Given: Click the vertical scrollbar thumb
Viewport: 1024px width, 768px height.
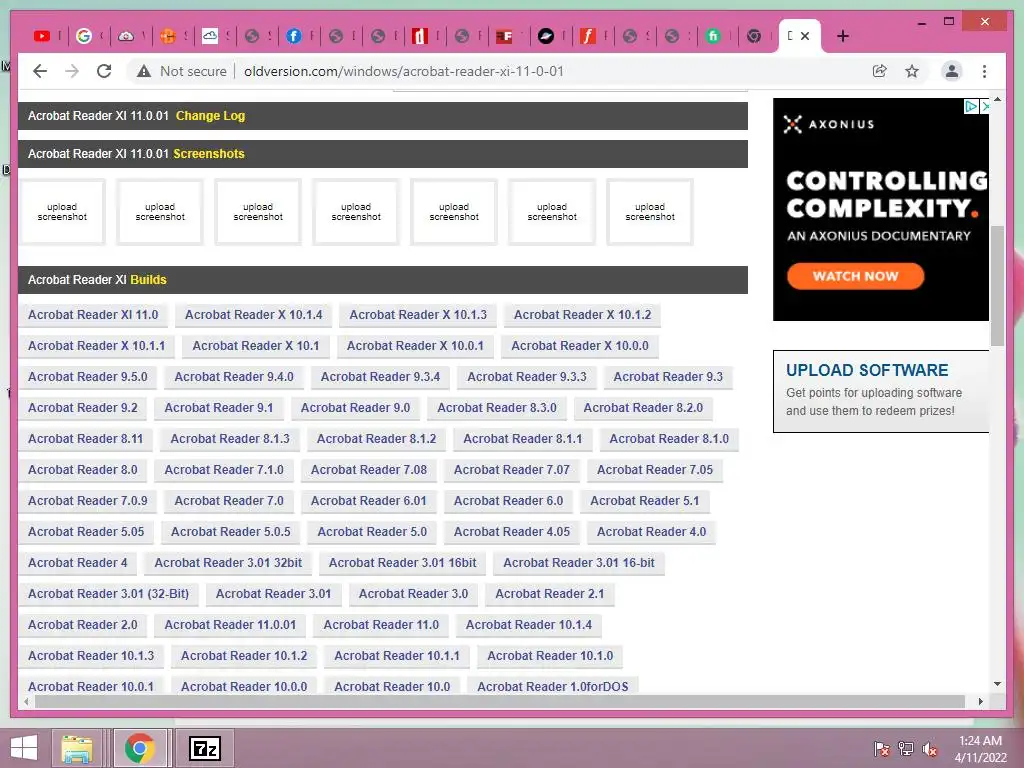Looking at the screenshot, I should pyautogui.click(x=997, y=285).
